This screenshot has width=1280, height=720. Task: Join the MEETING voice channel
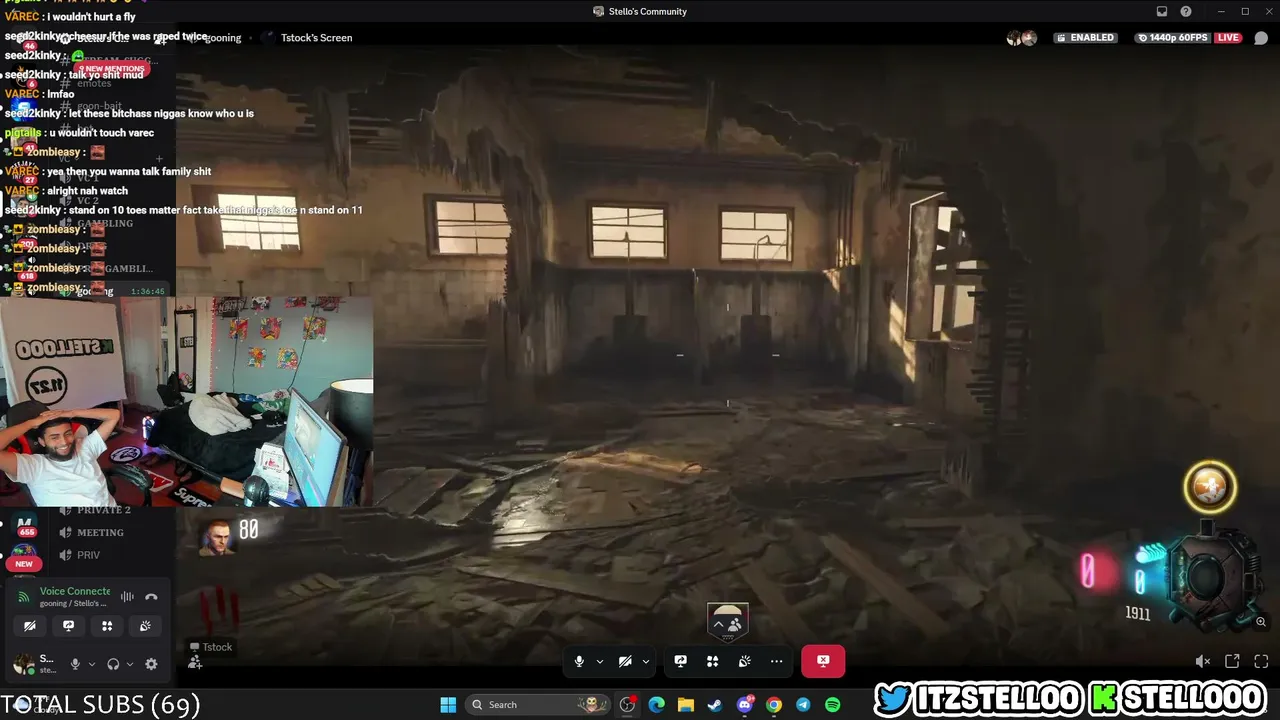click(x=100, y=533)
